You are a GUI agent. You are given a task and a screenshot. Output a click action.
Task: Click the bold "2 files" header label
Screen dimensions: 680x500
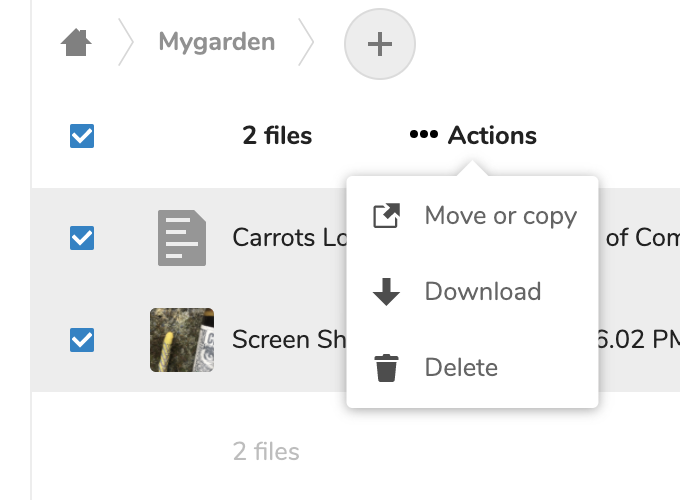tap(277, 136)
